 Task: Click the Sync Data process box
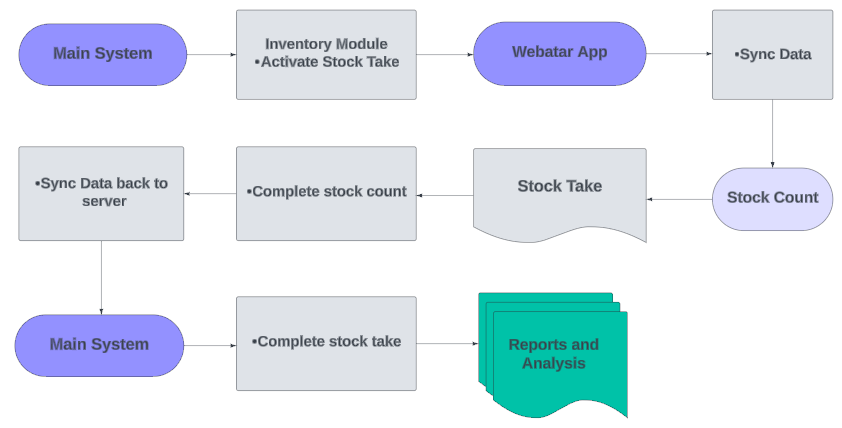(x=772, y=54)
